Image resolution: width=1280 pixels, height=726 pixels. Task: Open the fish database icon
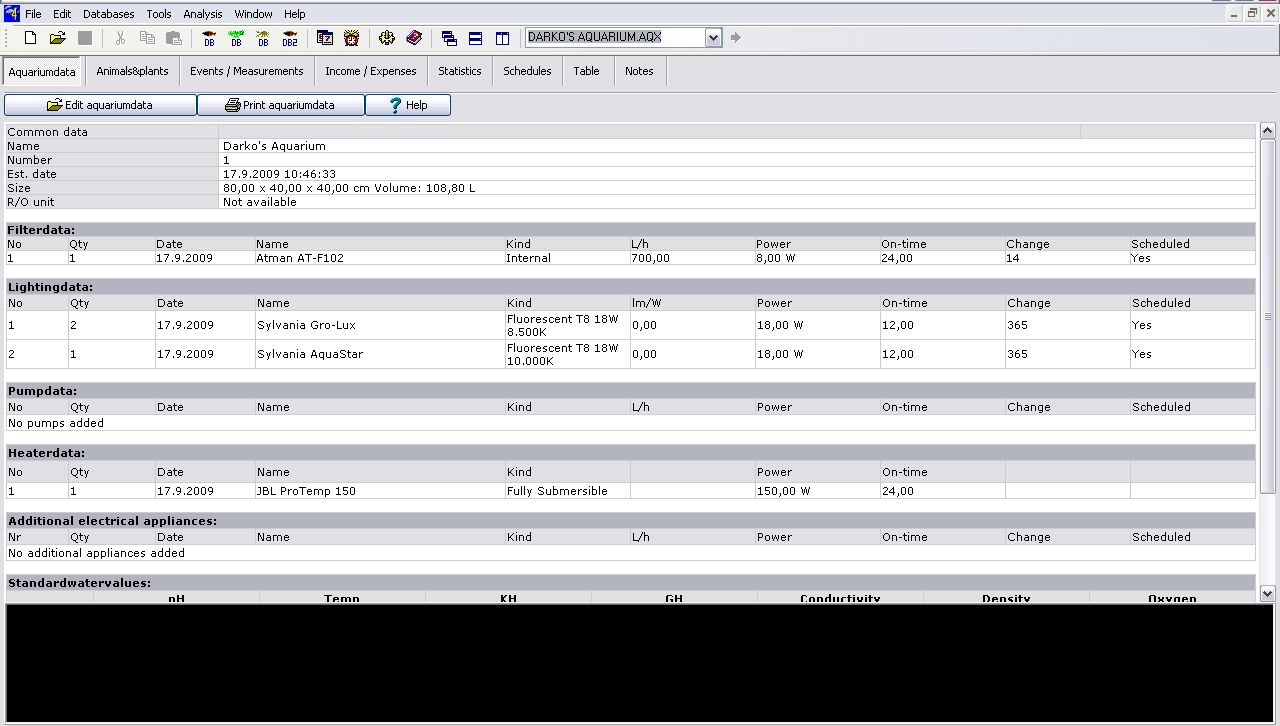(209, 38)
